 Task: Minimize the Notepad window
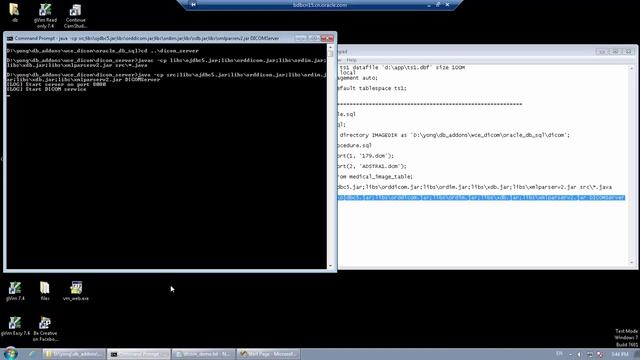601,51
